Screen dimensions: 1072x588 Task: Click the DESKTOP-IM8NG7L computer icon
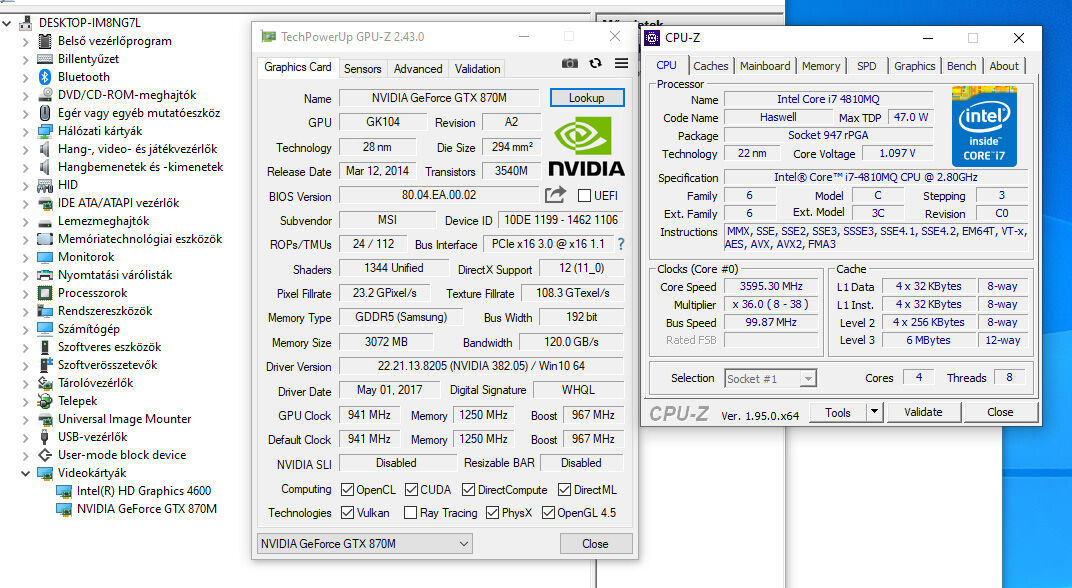pyautogui.click(x=26, y=23)
